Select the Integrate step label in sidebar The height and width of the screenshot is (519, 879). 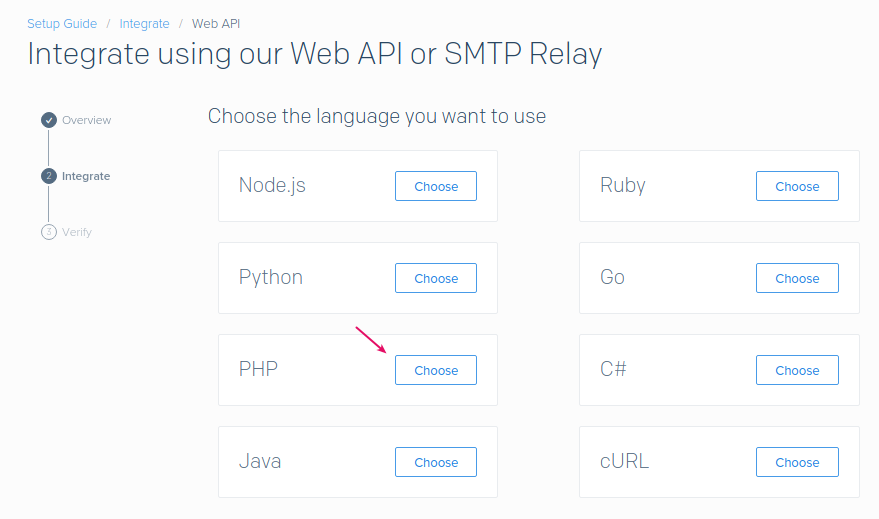click(86, 176)
